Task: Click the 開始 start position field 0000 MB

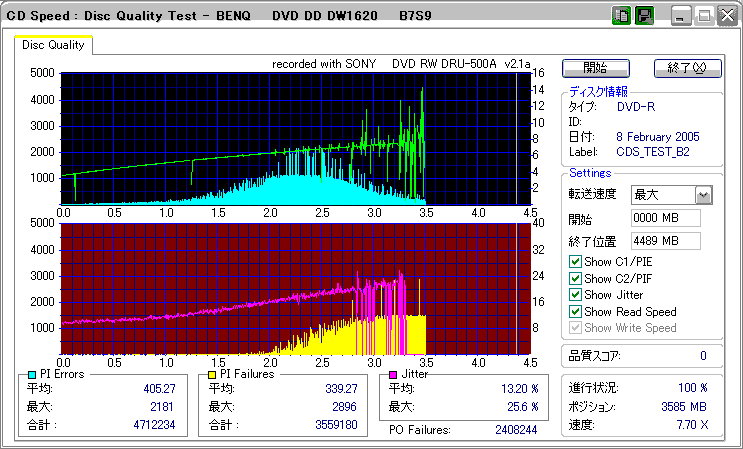Action: (665, 218)
